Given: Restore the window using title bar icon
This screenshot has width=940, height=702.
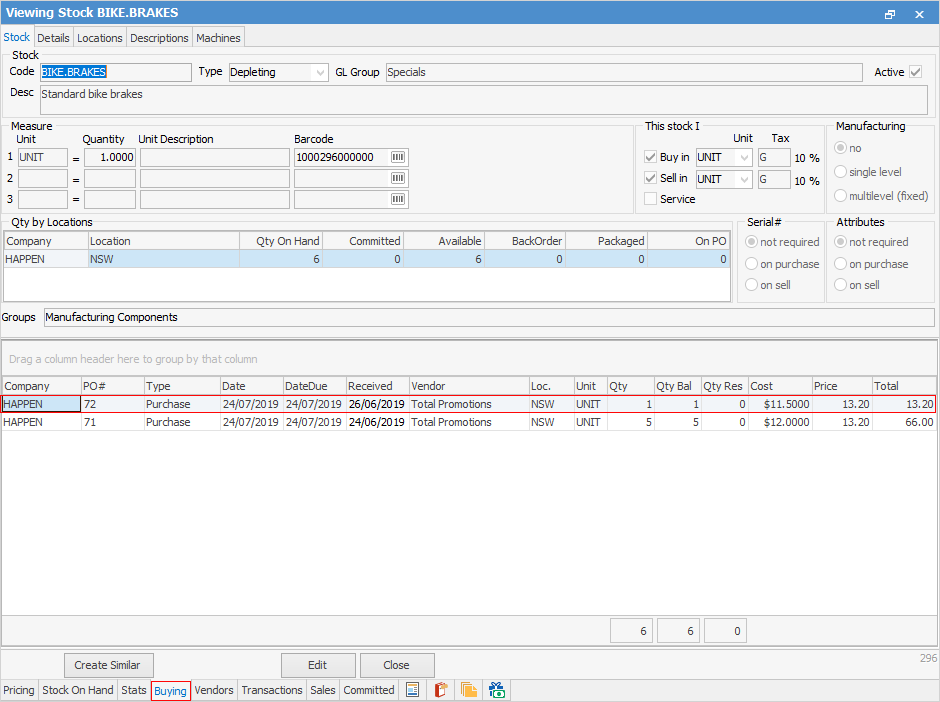Looking at the screenshot, I should click(x=890, y=14).
